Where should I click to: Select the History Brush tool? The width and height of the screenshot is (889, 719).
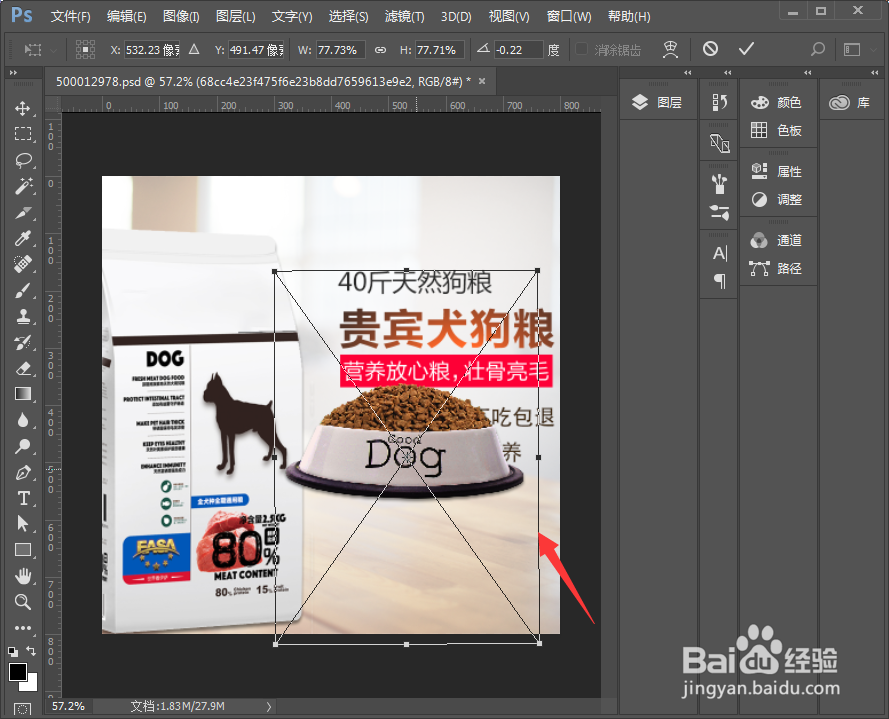[x=23, y=342]
